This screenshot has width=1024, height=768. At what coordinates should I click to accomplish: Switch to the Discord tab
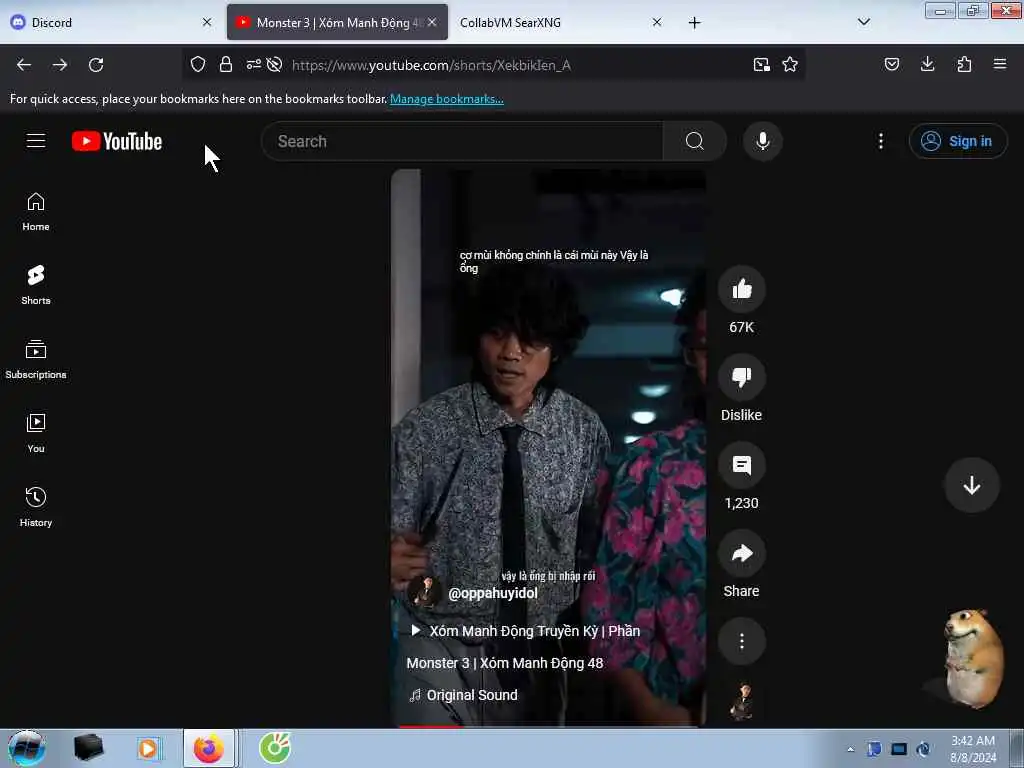[x=110, y=22]
